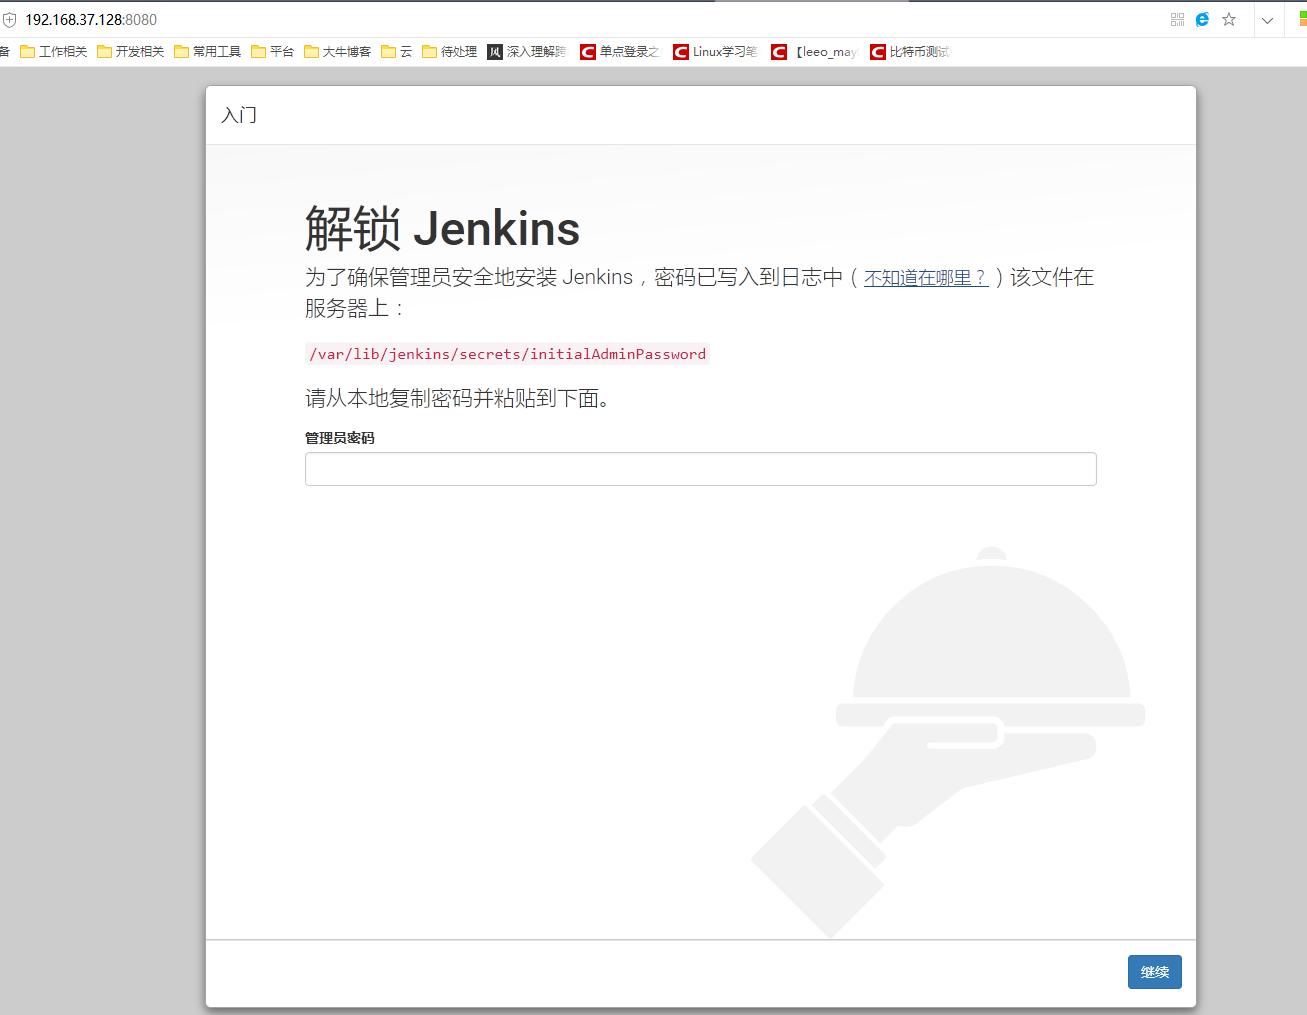Click the site security shield icon
Image resolution: width=1307 pixels, height=1015 pixels.
coord(10,20)
